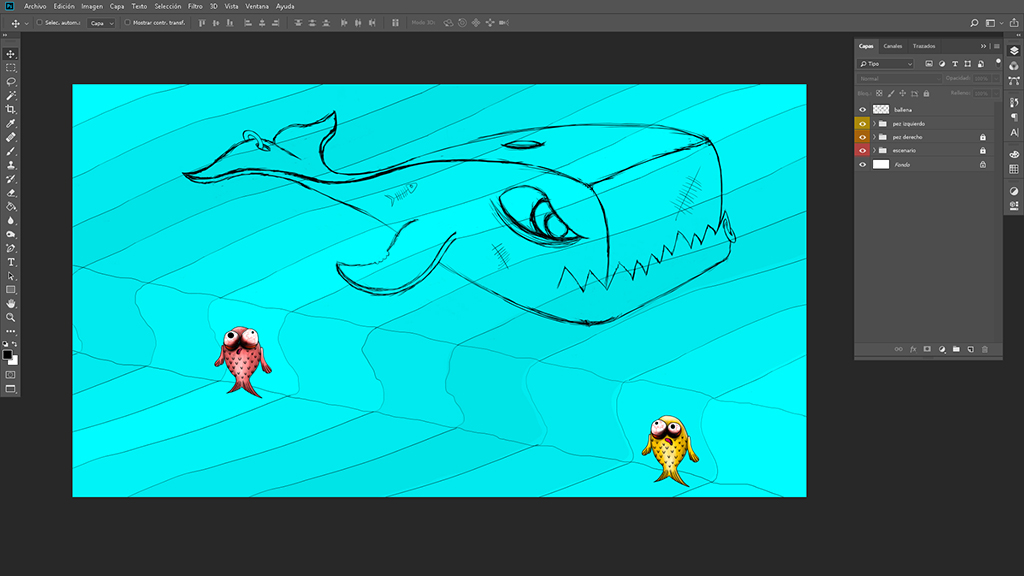The height and width of the screenshot is (576, 1024).
Task: Pick the Eyedropper tool
Action: tap(11, 123)
